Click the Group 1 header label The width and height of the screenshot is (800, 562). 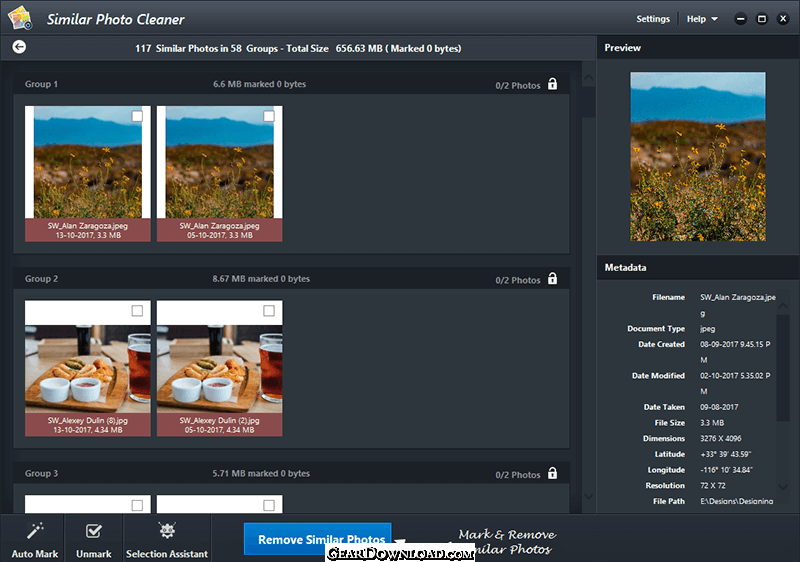[41, 84]
